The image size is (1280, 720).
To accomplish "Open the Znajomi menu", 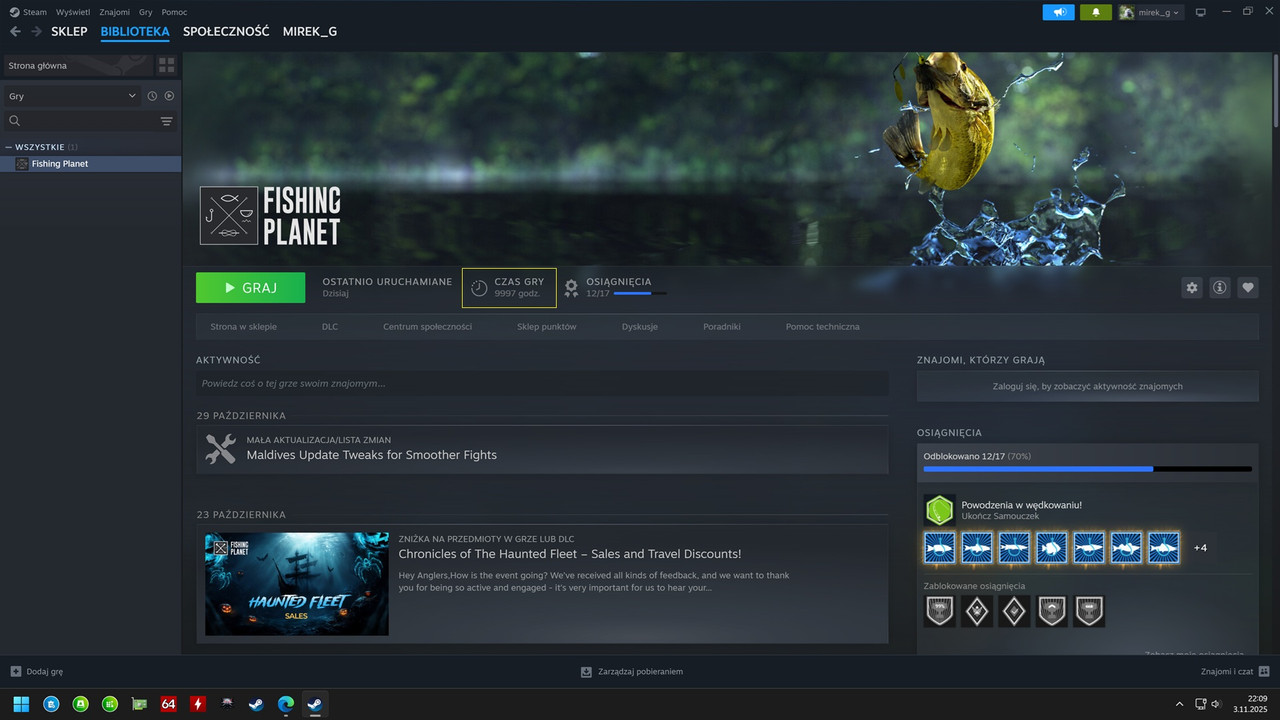I will 115,12.
